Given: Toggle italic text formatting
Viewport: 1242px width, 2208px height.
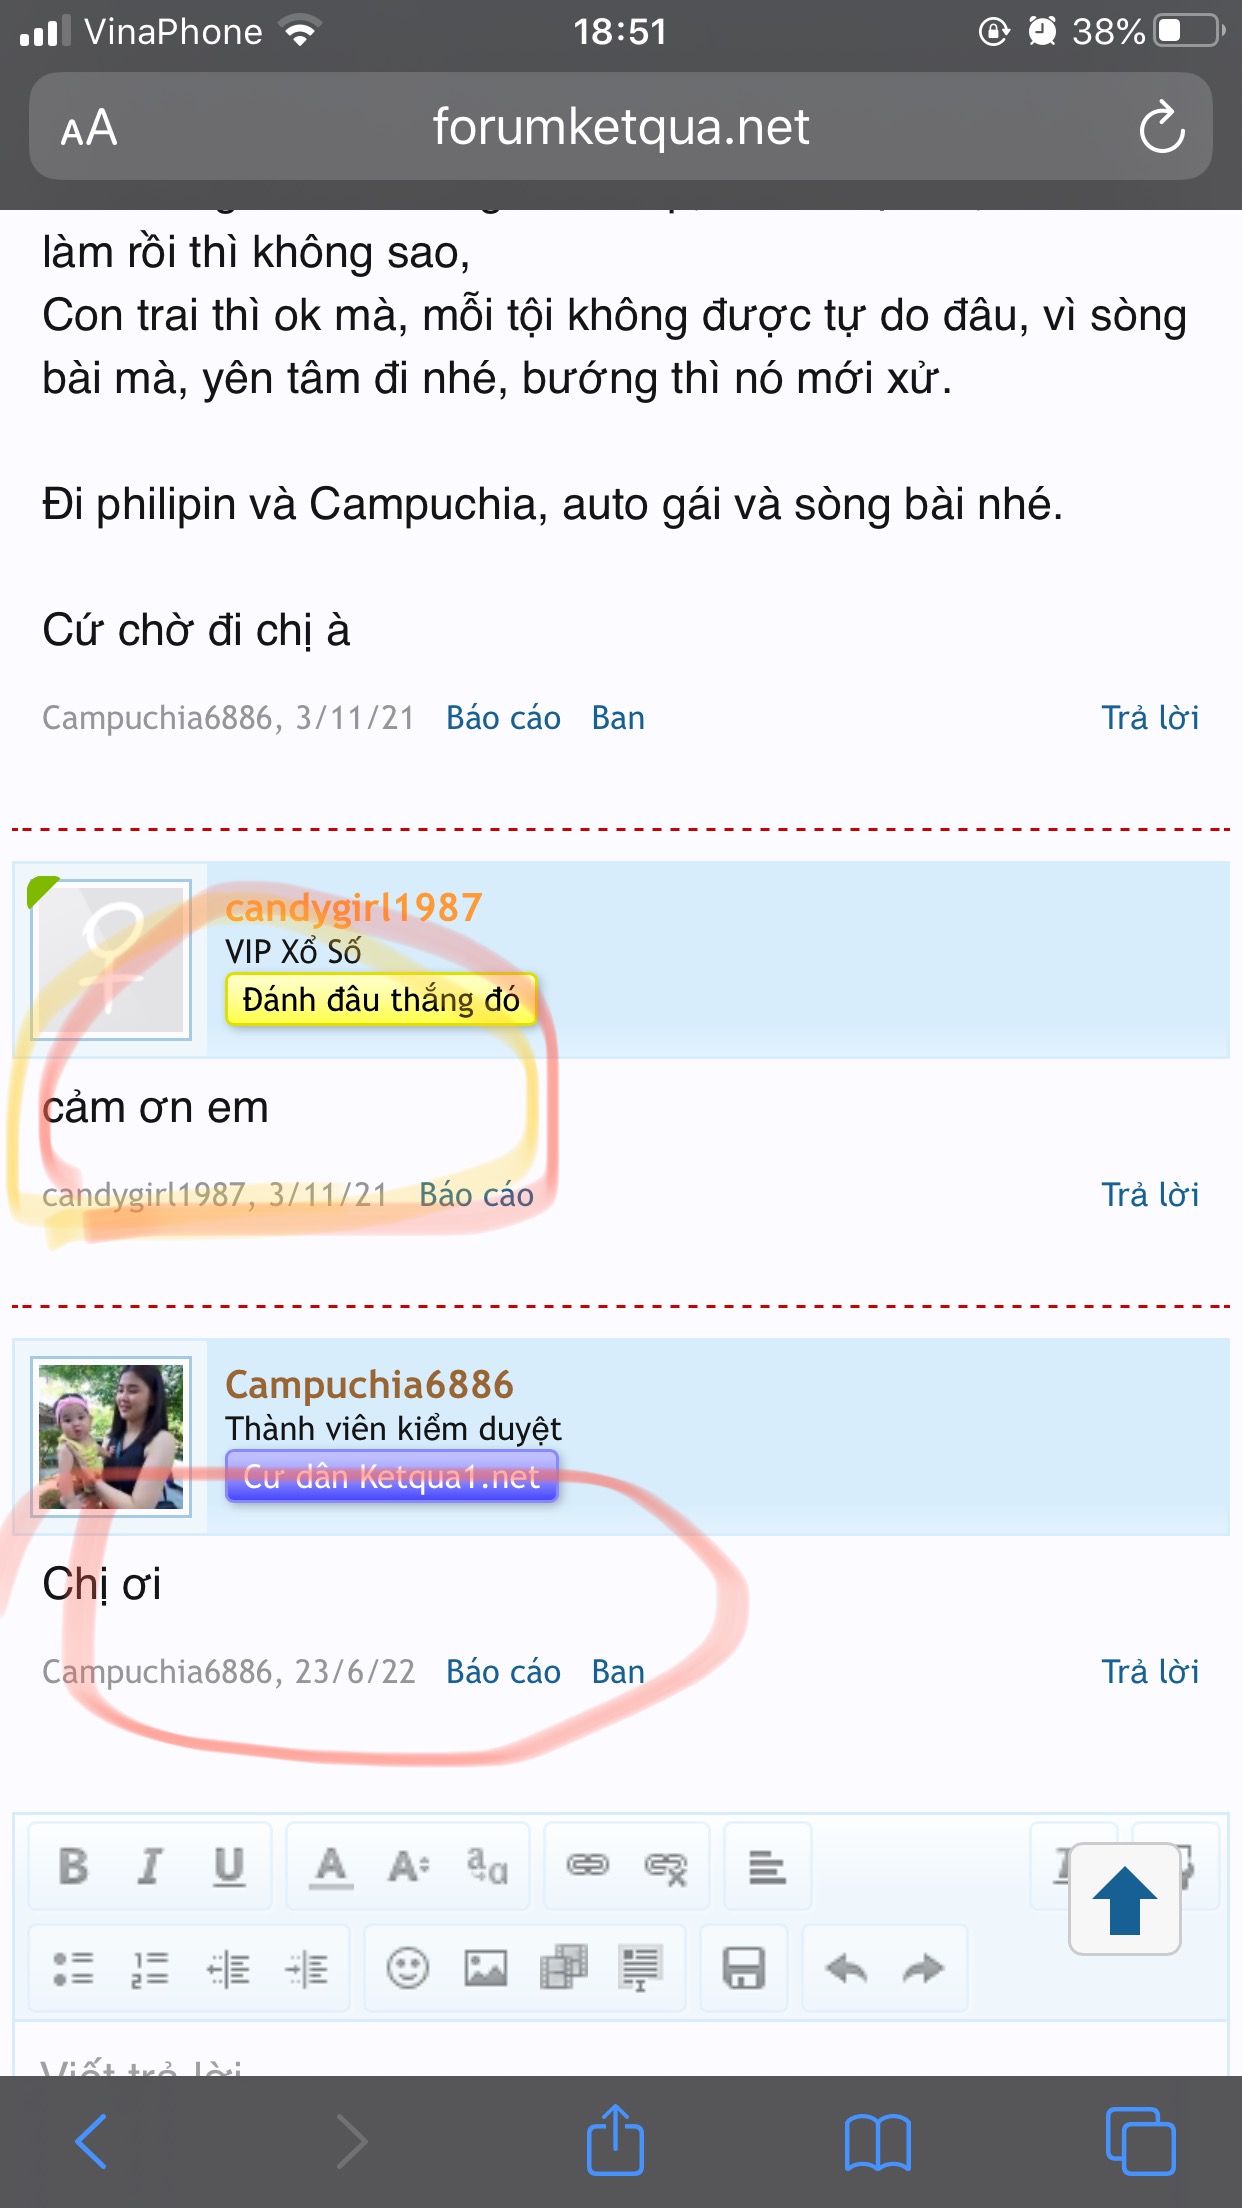Looking at the screenshot, I should [x=150, y=1866].
